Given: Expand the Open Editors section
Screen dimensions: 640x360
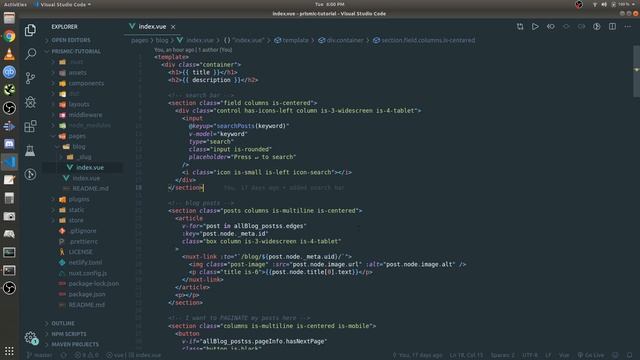Looking at the screenshot, I should (71, 40).
